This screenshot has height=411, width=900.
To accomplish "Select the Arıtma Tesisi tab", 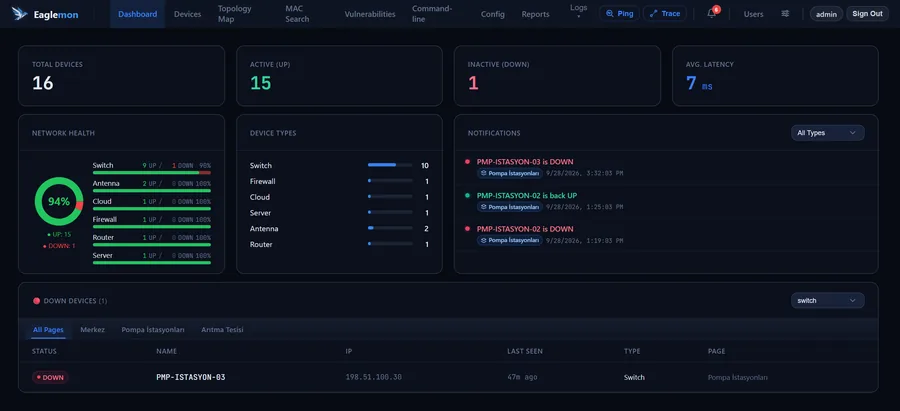I will 222,330.
